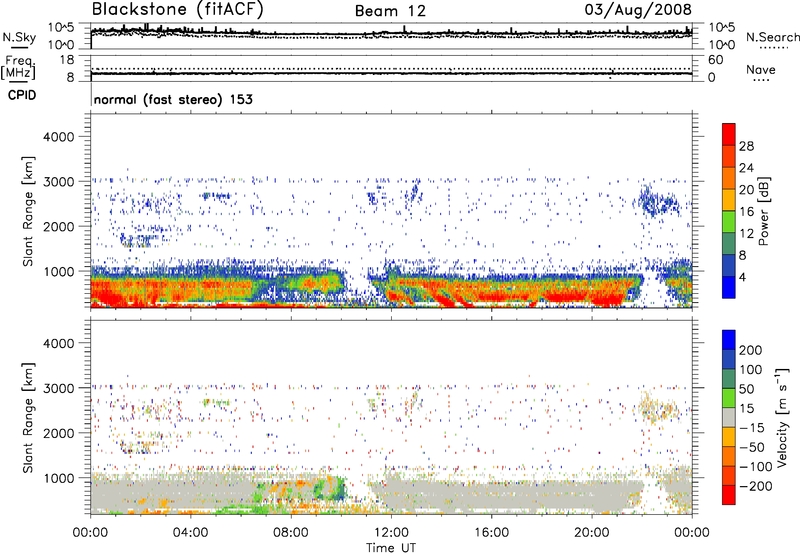Click the N.Sky legend label
800x554 pixels.
[19, 37]
